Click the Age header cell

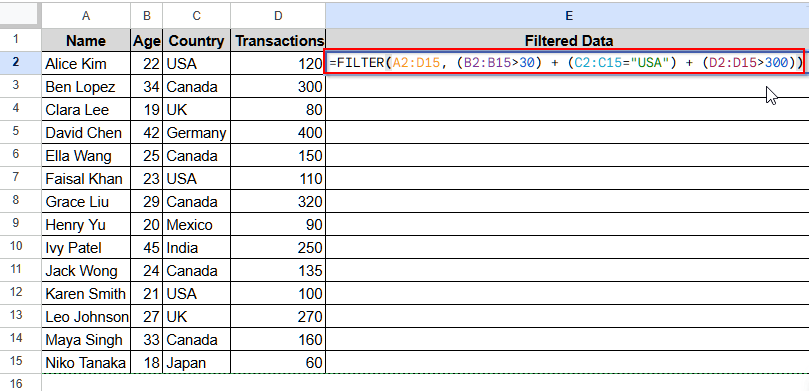[147, 40]
